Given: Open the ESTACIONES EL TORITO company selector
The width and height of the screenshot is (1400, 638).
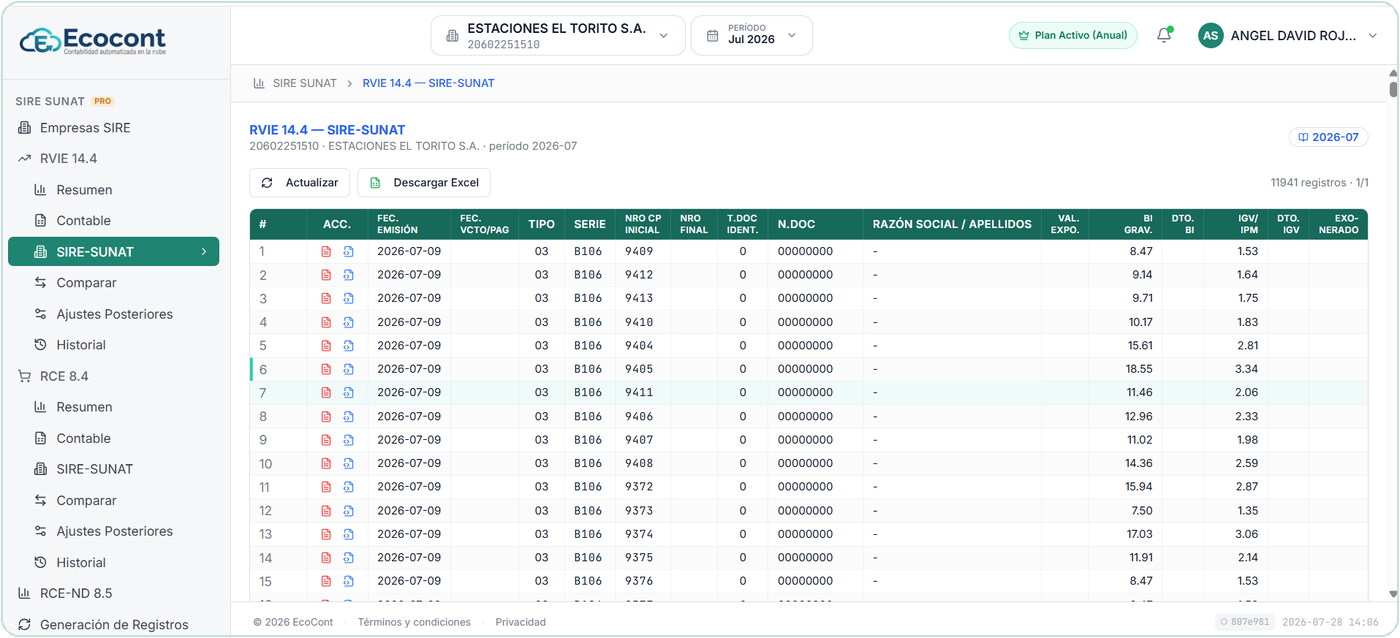Looking at the screenshot, I should [558, 35].
